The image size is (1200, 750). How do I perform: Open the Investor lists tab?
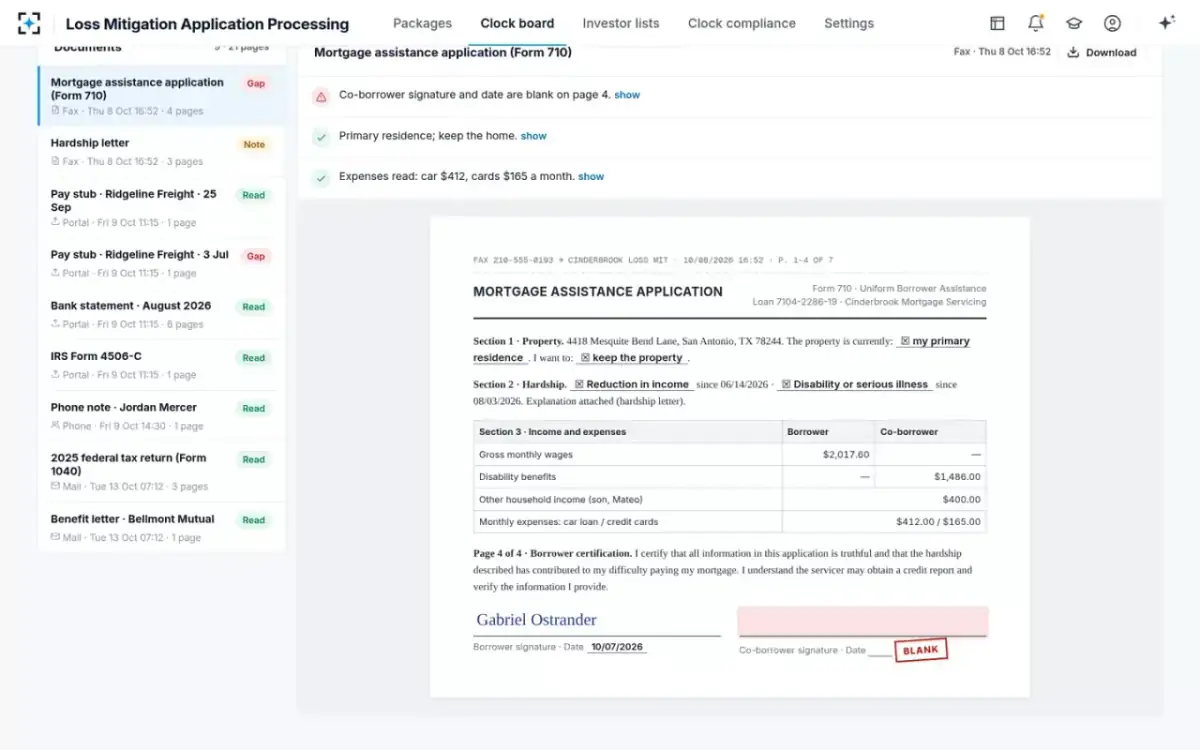click(x=621, y=23)
